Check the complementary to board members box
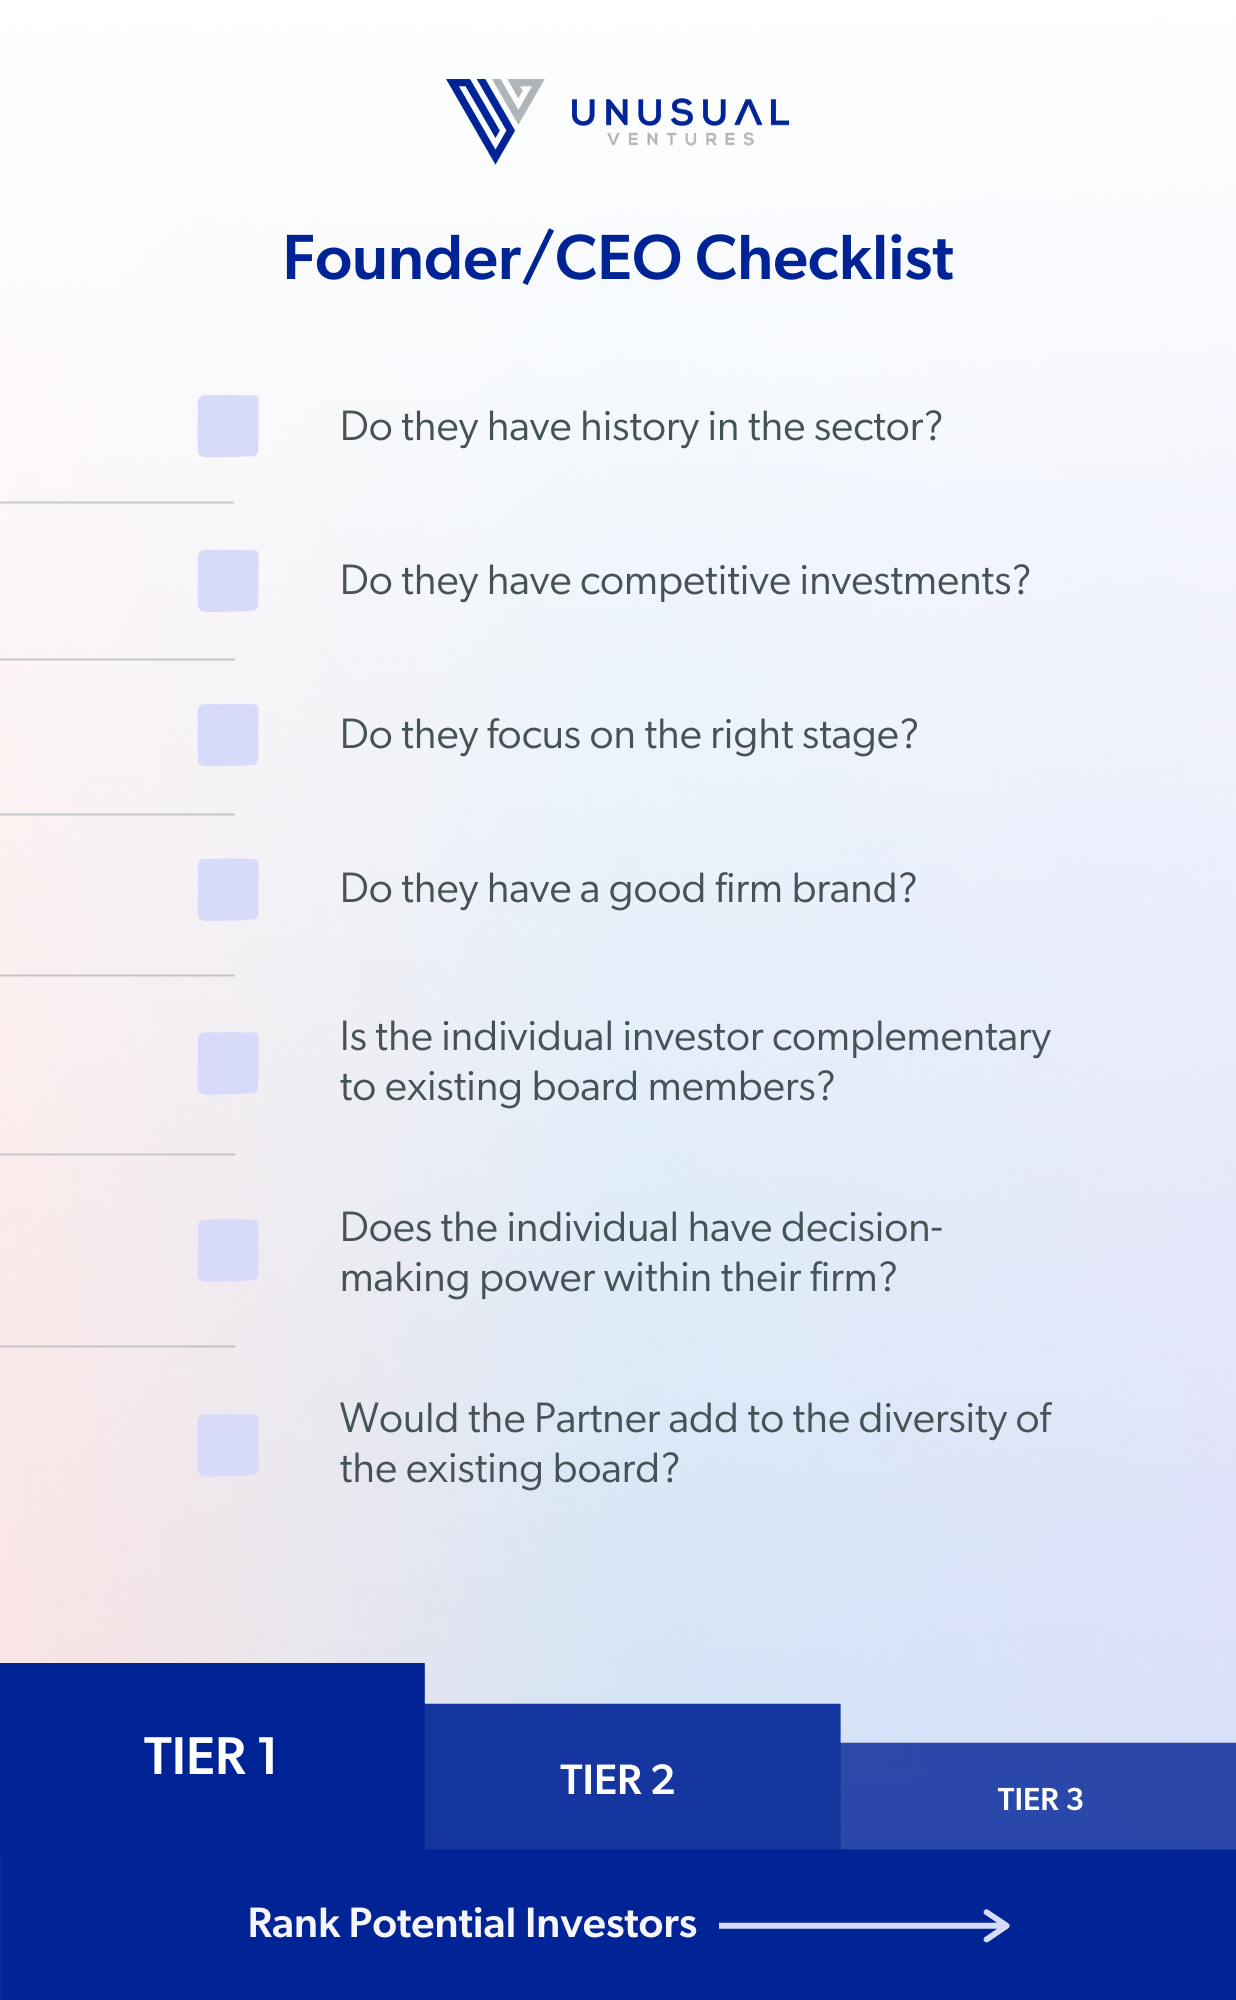Viewport: 1236px width, 2000px height. (228, 1063)
